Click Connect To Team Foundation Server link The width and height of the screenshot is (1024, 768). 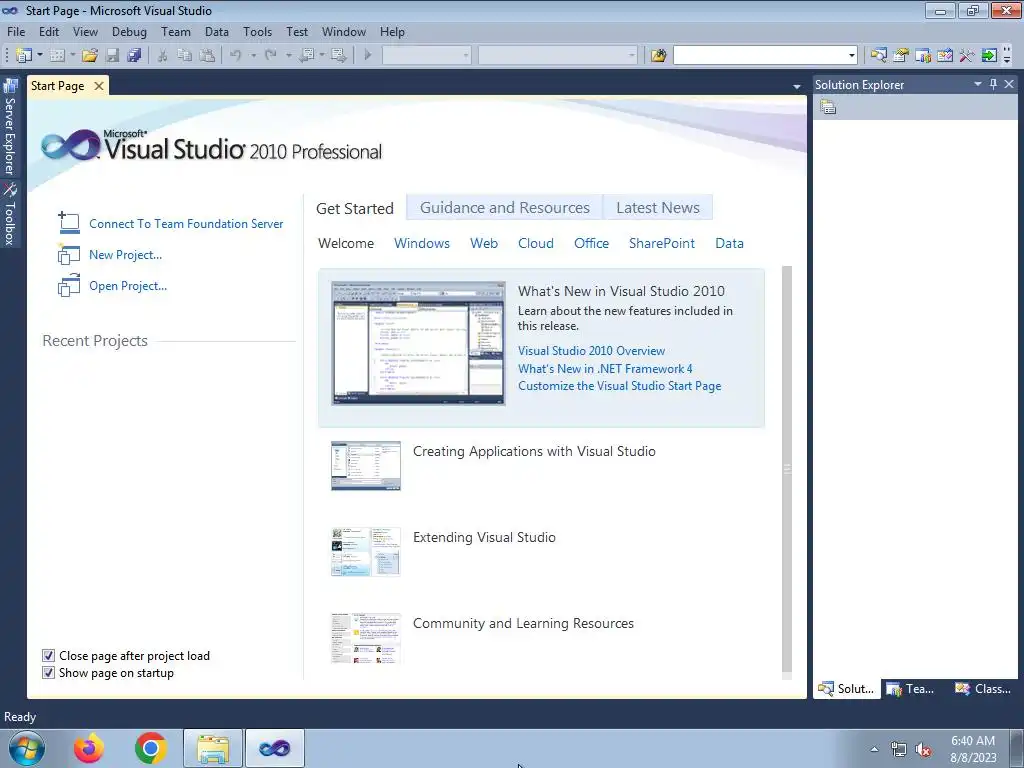(186, 223)
